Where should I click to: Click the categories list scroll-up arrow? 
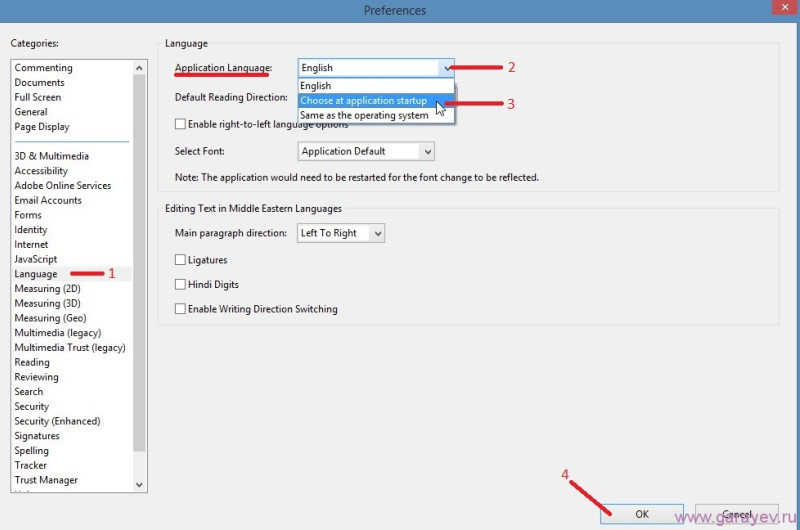[x=139, y=68]
